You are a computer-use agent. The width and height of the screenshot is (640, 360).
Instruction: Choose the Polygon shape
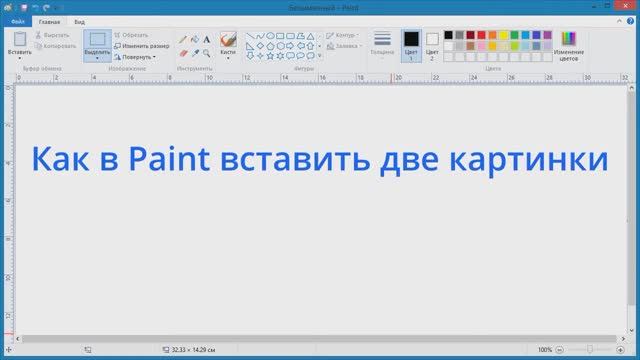click(x=300, y=36)
